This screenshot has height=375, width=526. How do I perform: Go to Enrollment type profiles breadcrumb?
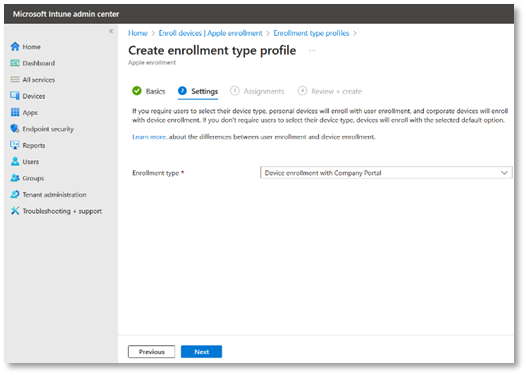point(311,33)
